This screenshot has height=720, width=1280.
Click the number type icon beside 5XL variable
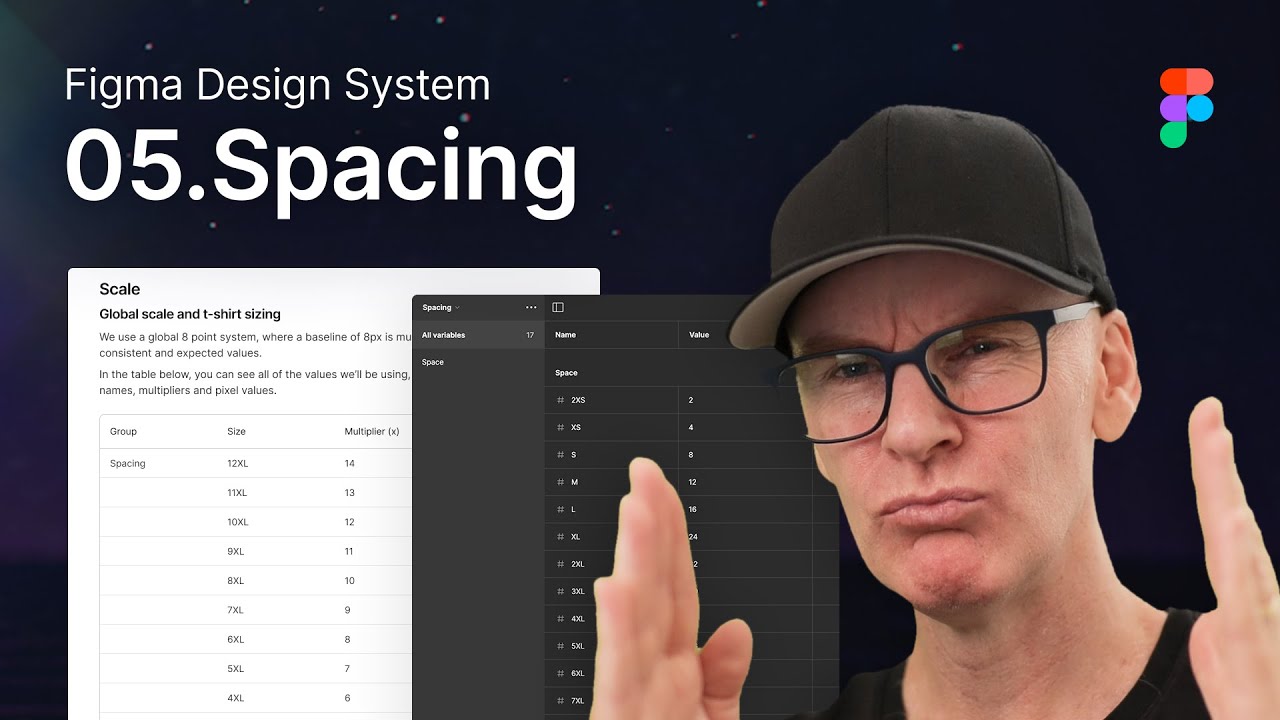pos(560,646)
